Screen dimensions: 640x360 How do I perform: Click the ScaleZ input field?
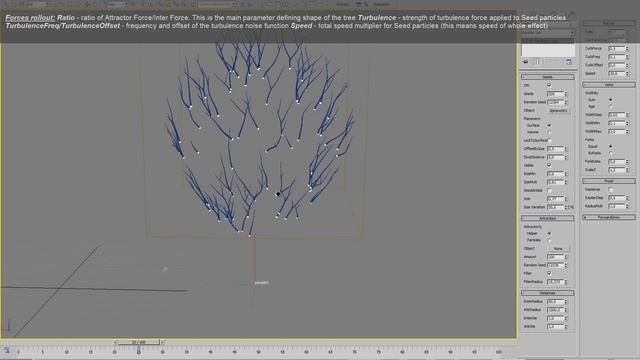point(616,170)
